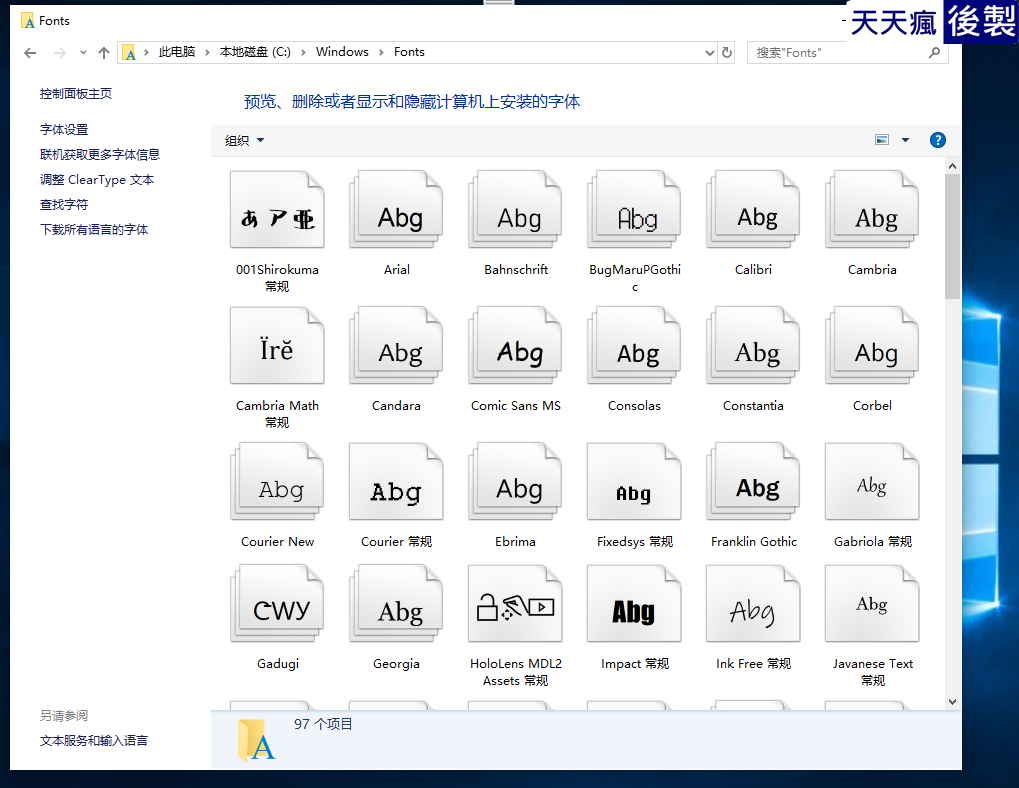
Task: Click the search magnifier icon
Action: tap(934, 52)
